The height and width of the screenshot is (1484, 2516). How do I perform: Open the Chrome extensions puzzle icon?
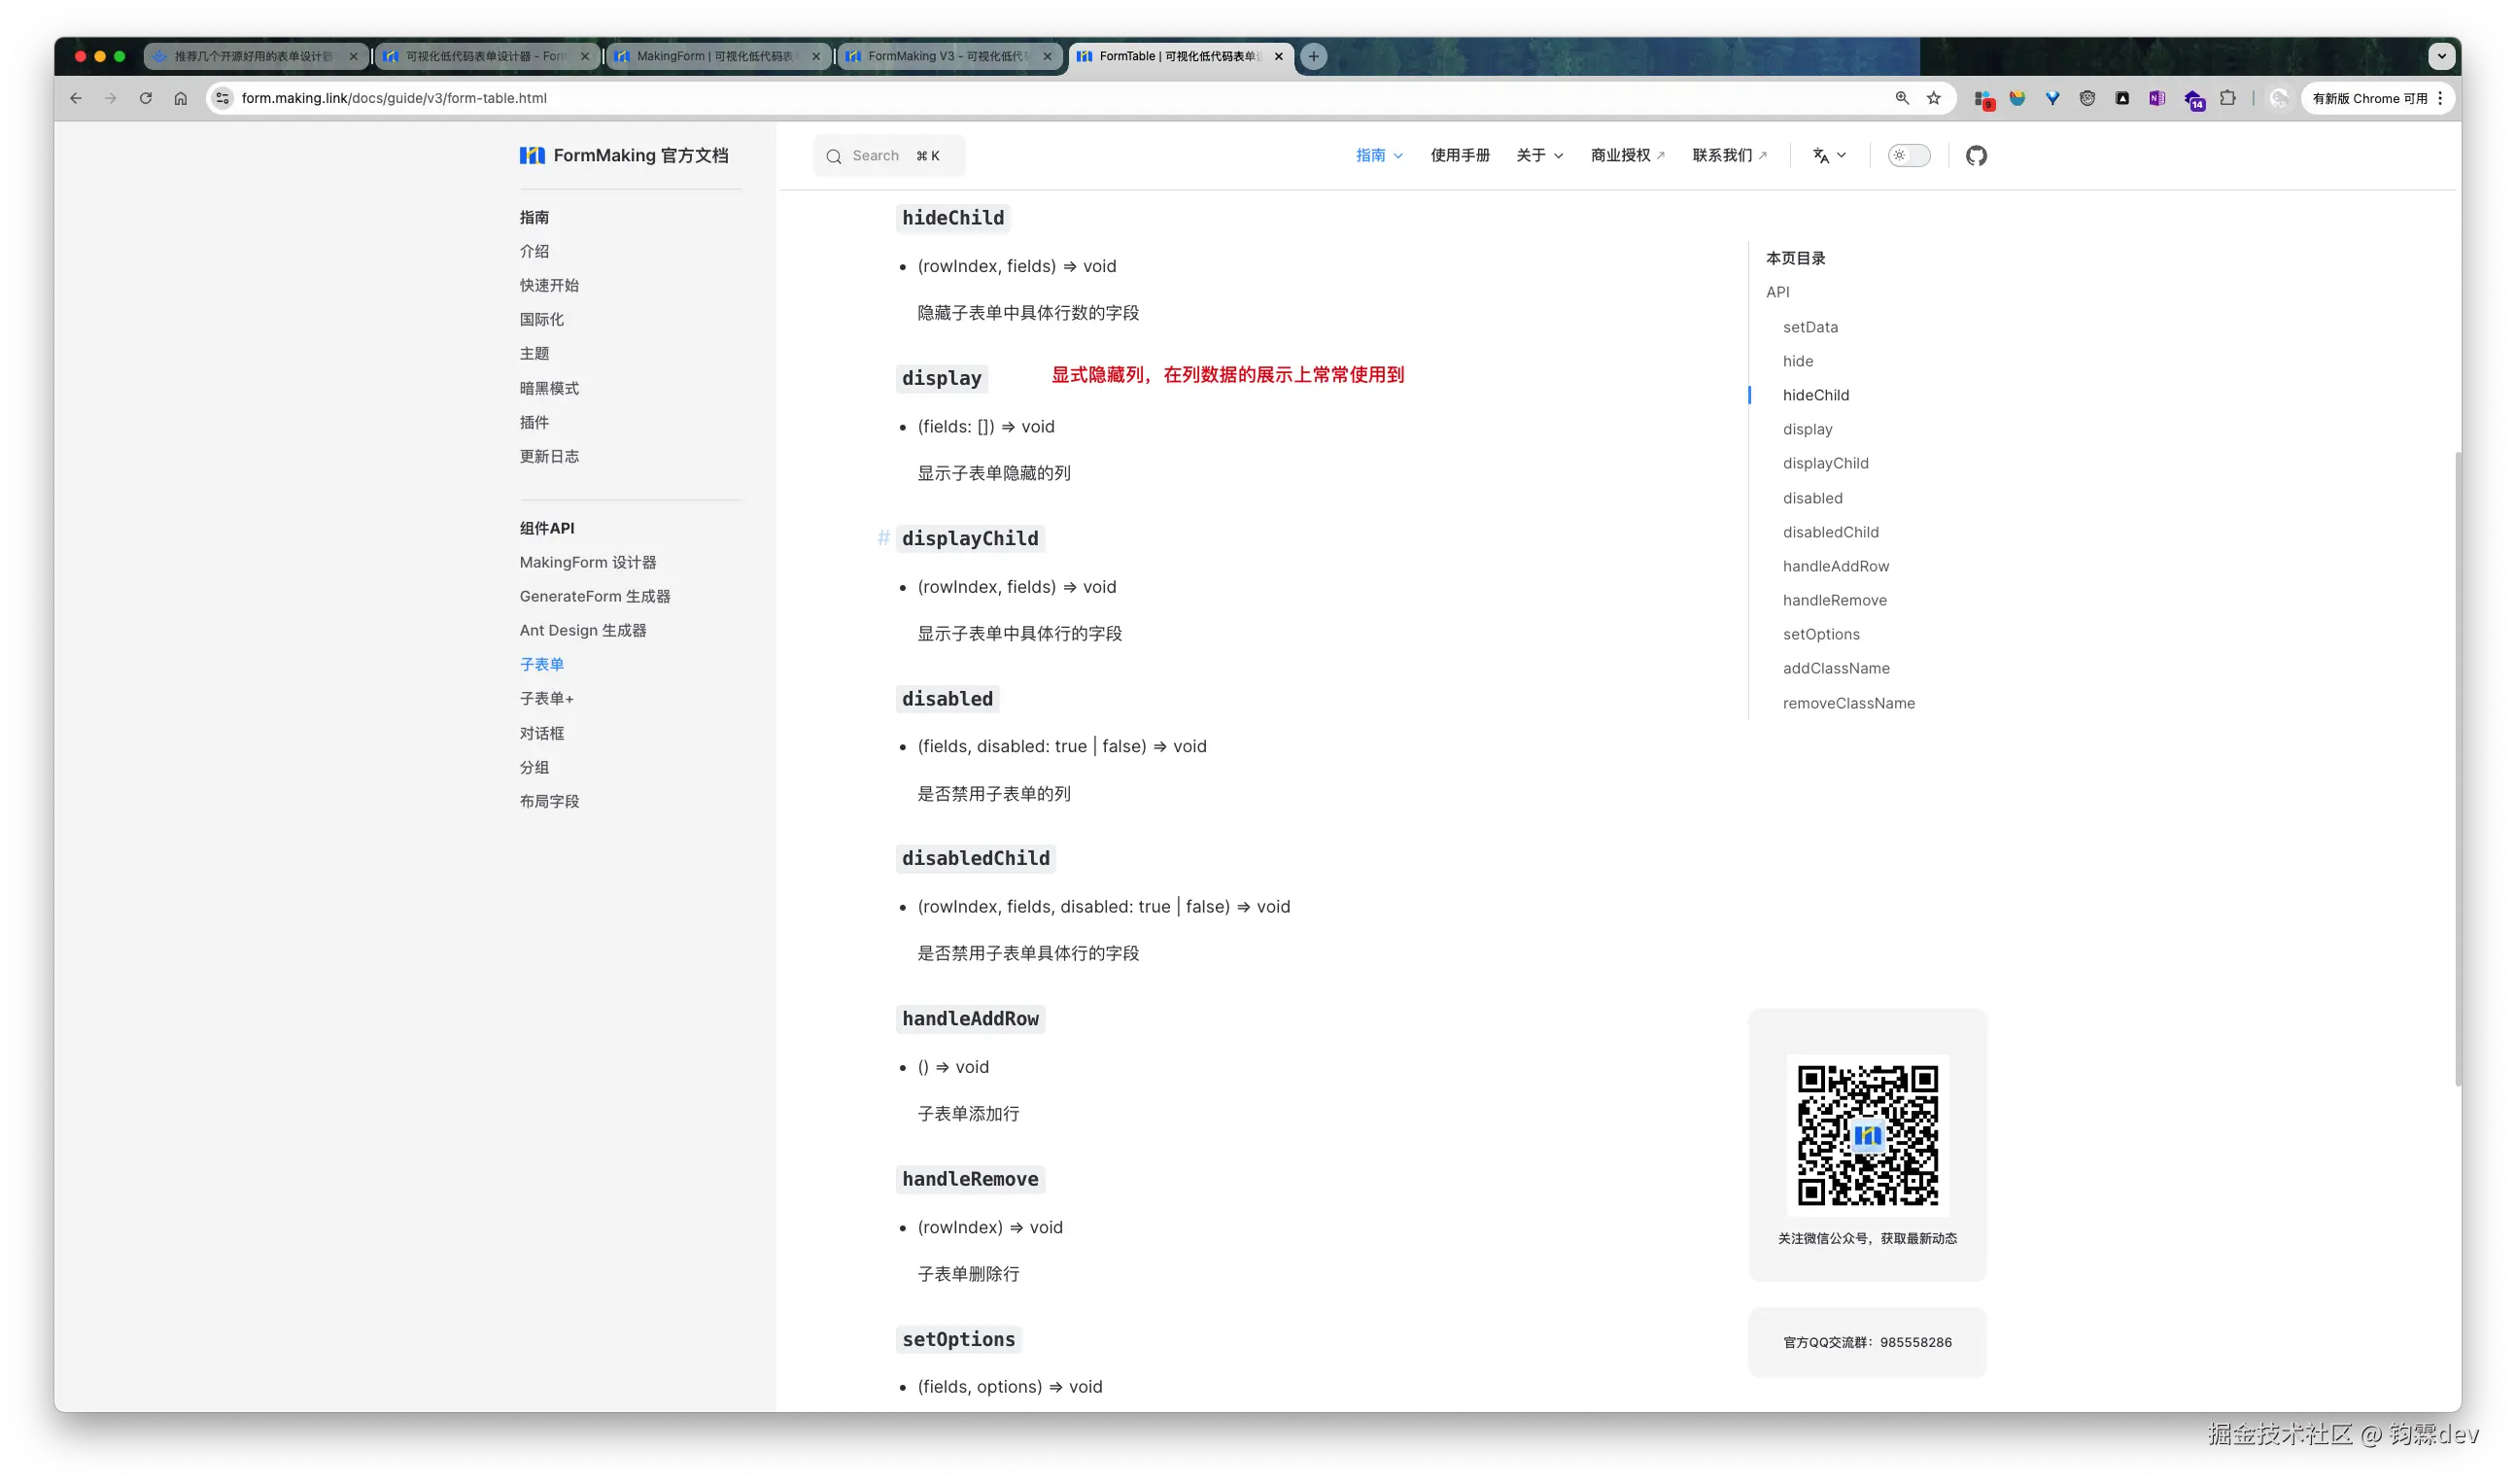coord(2228,98)
